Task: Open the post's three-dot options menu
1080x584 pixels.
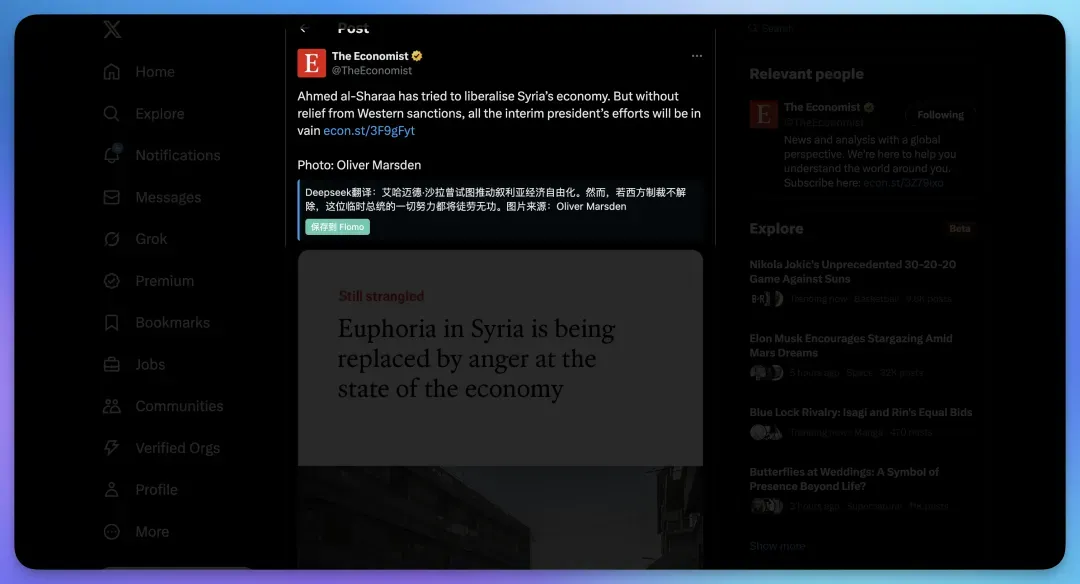Action: [697, 56]
